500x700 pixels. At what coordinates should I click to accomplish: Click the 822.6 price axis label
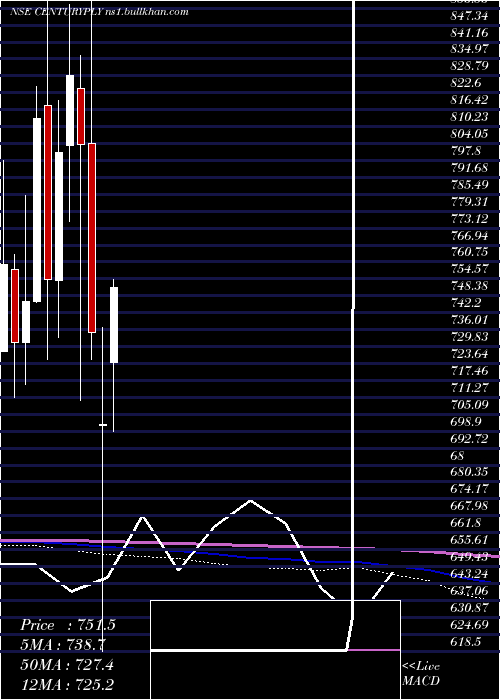tap(467, 83)
